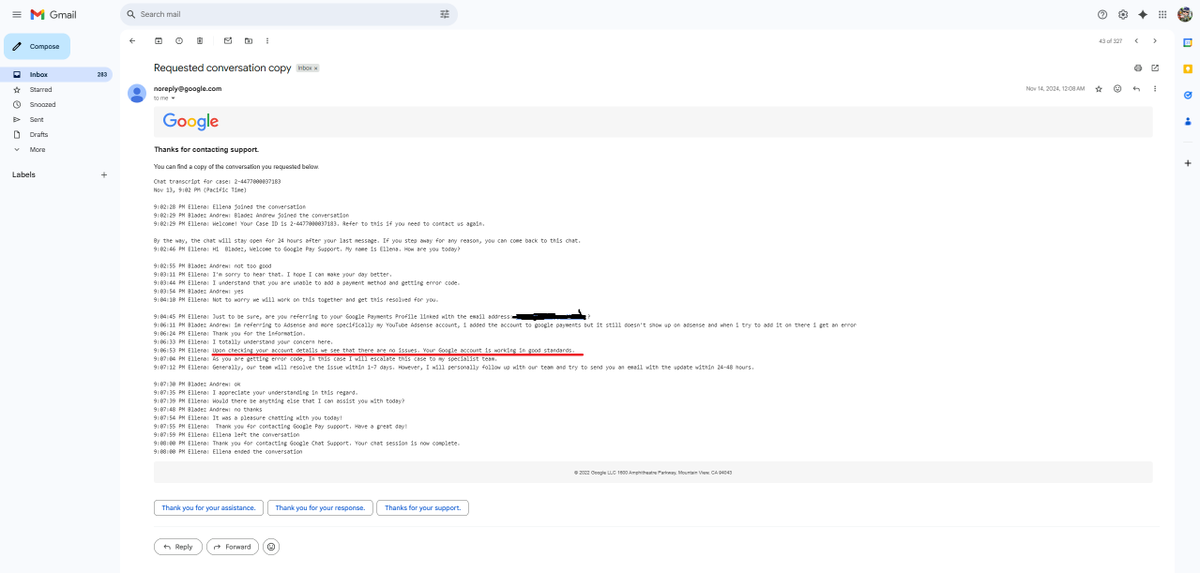Remove the Inbox label chip
1200x573 pixels.
316,68
